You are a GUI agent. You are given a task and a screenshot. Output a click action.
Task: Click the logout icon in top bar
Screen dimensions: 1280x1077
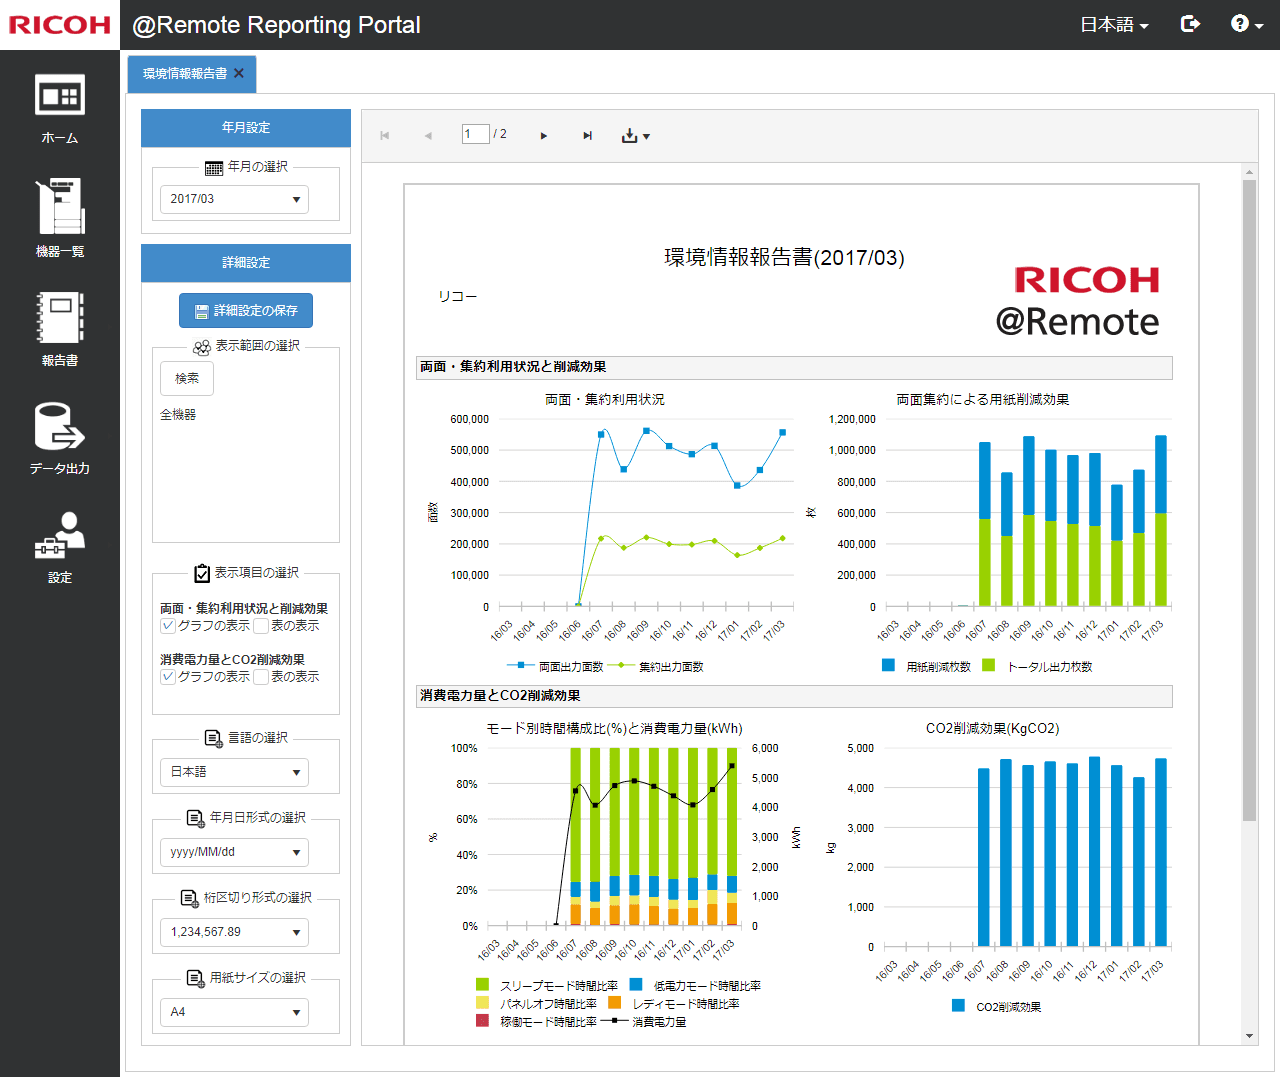click(1190, 24)
